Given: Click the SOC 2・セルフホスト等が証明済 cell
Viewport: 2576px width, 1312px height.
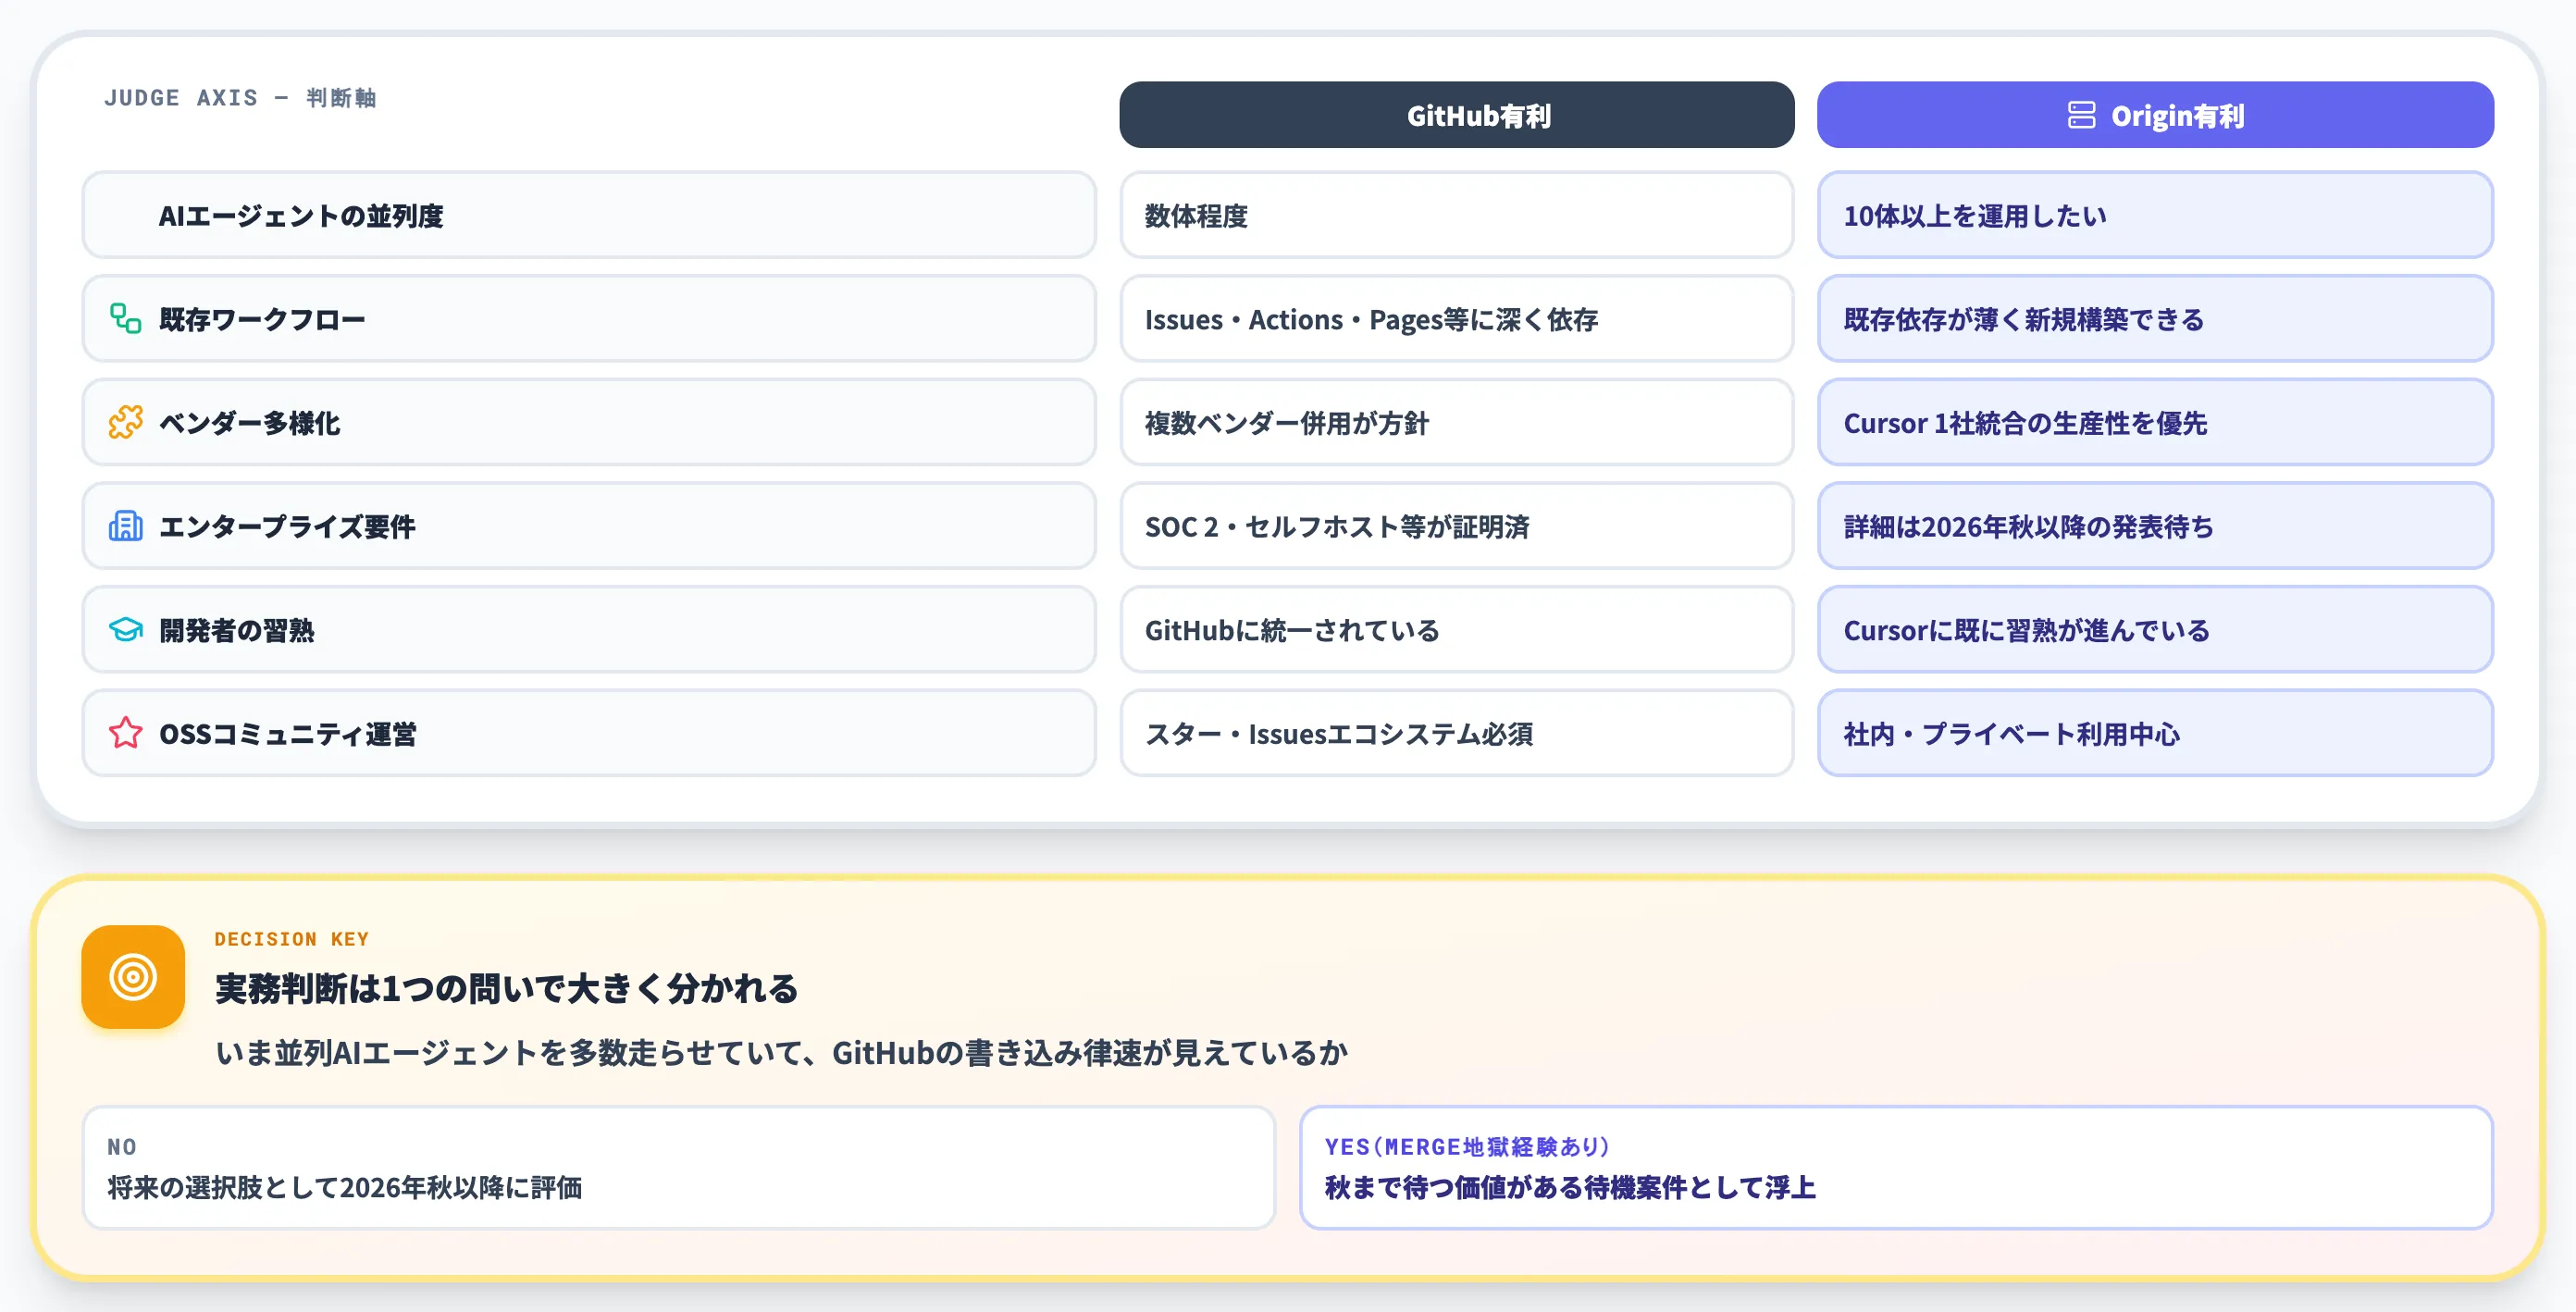Looking at the screenshot, I should coord(1456,526).
